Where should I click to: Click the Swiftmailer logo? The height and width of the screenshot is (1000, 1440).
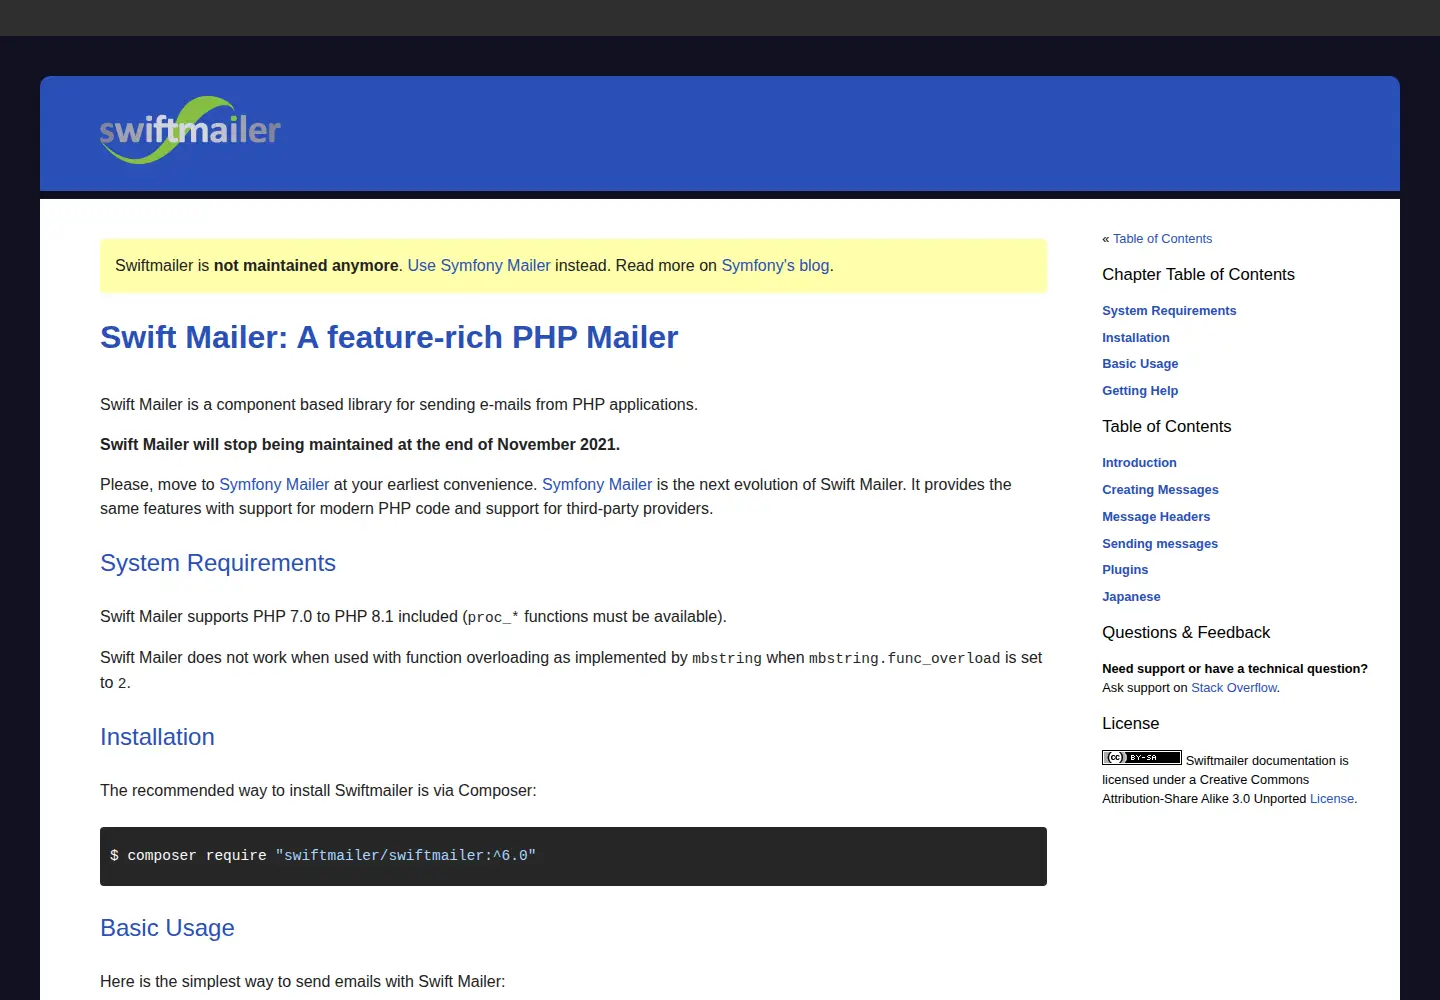190,130
